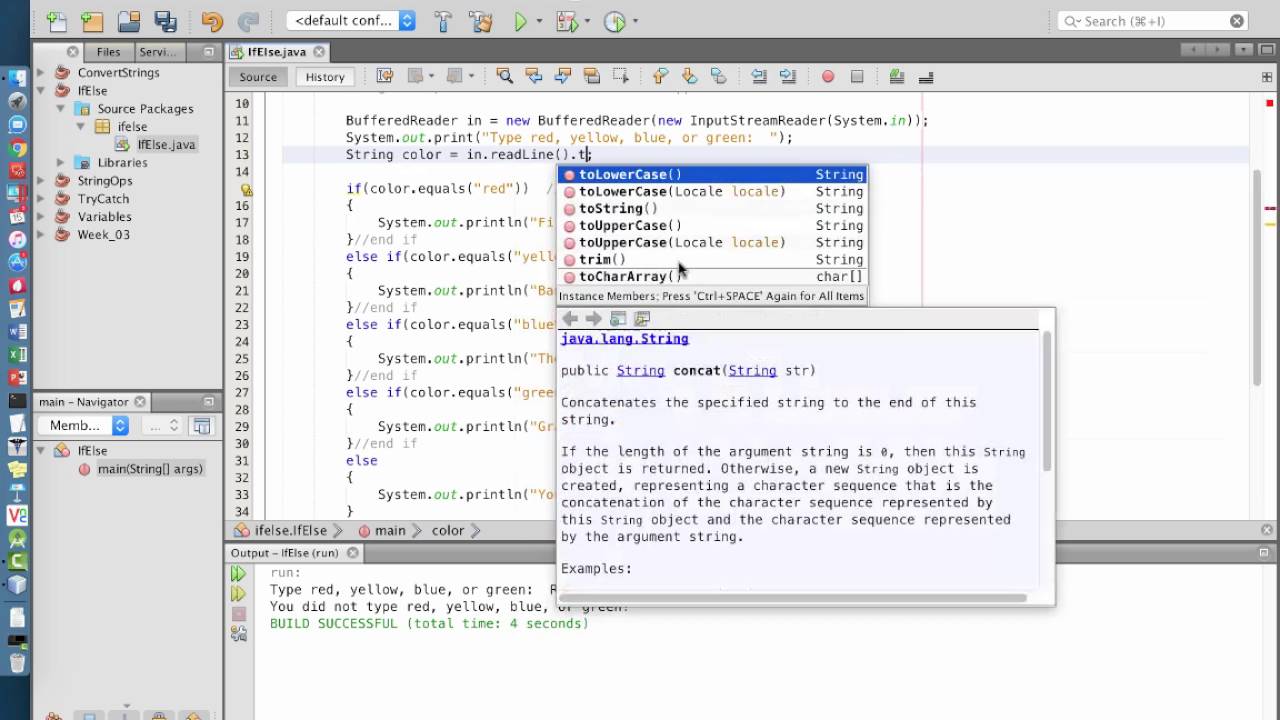The image size is (1280, 720).
Task: Click the Clean and Build icon
Action: point(480,21)
